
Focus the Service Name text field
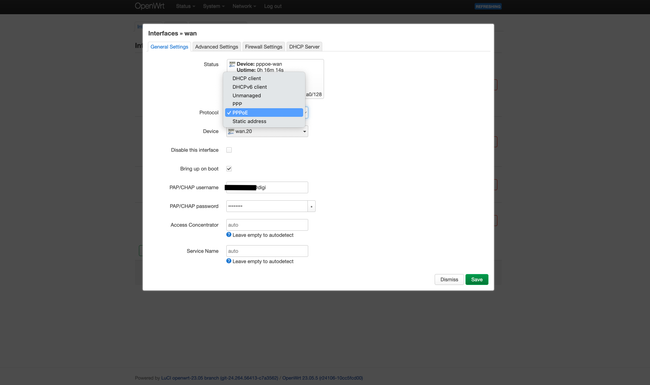[267, 251]
